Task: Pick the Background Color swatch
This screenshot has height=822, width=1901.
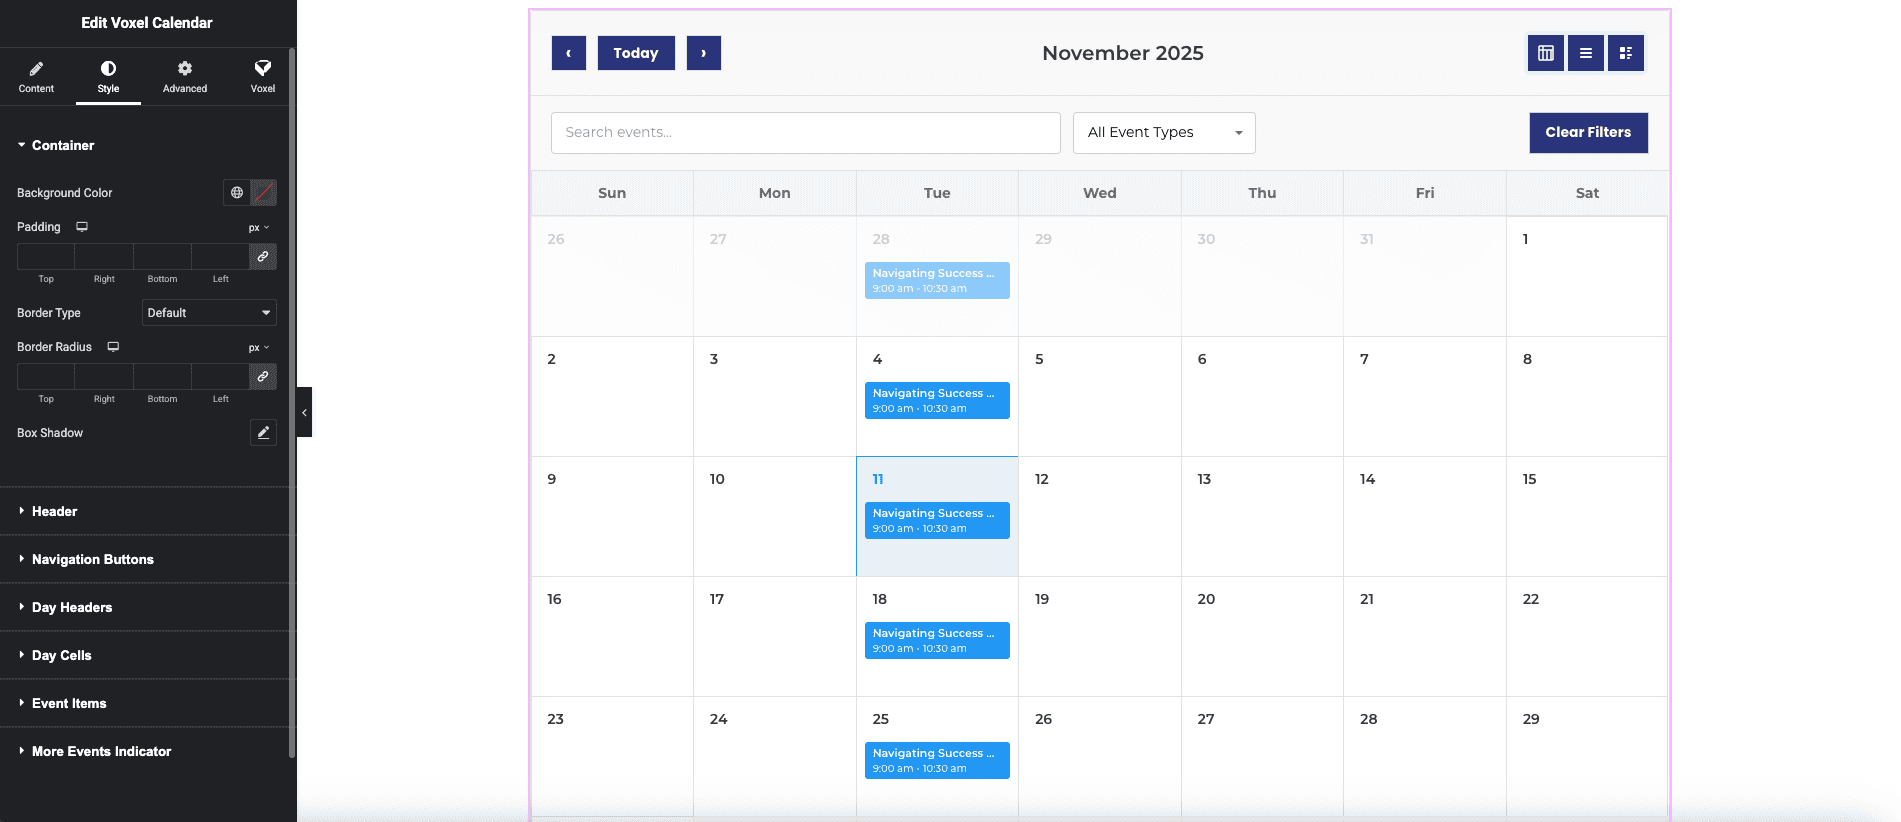Action: [264, 193]
